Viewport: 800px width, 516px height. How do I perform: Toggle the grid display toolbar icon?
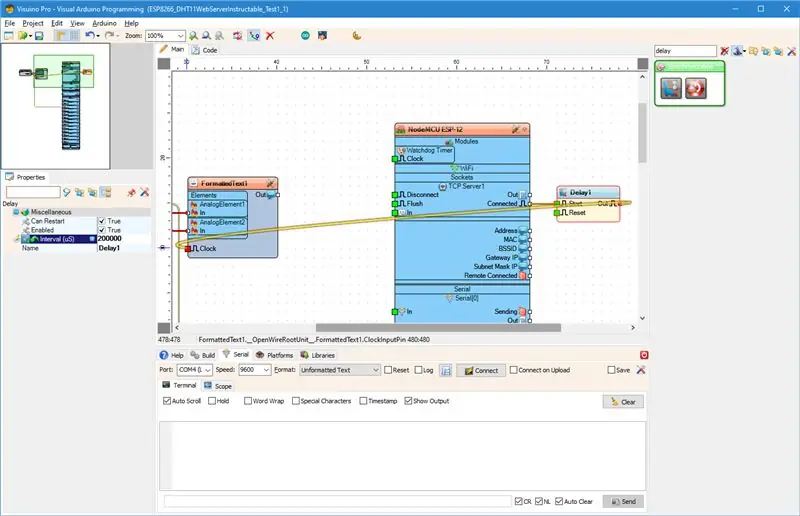[x=74, y=36]
